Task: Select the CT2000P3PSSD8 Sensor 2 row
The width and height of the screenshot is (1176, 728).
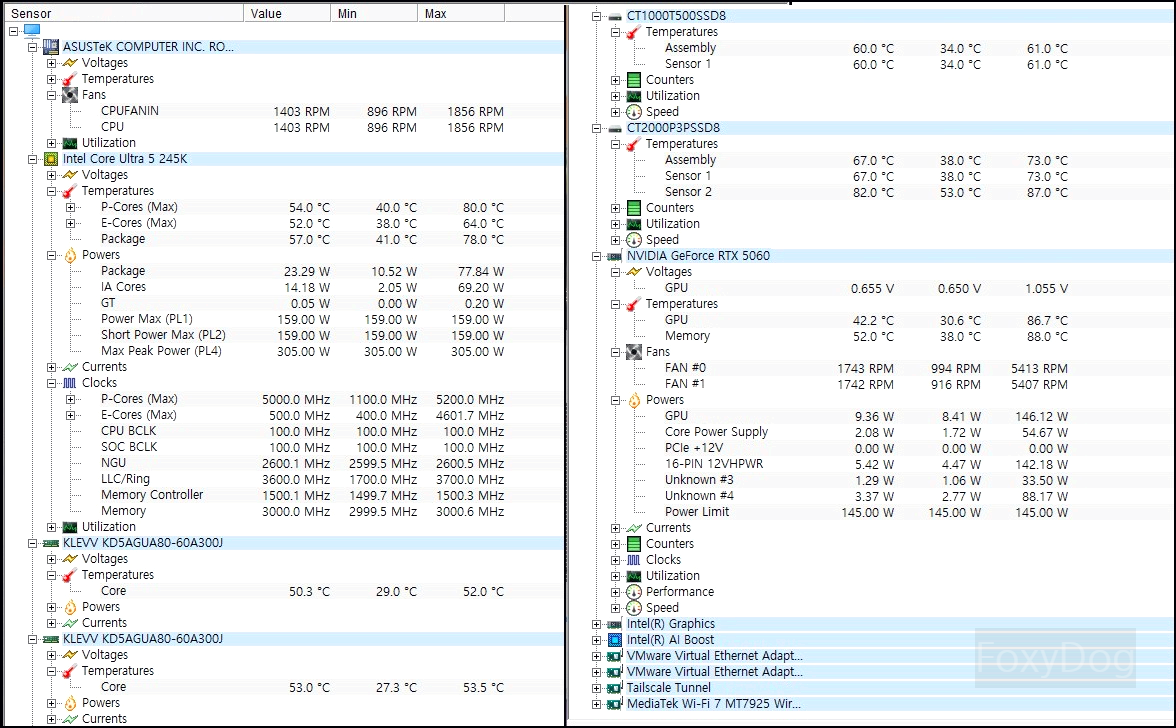Action: point(874,192)
